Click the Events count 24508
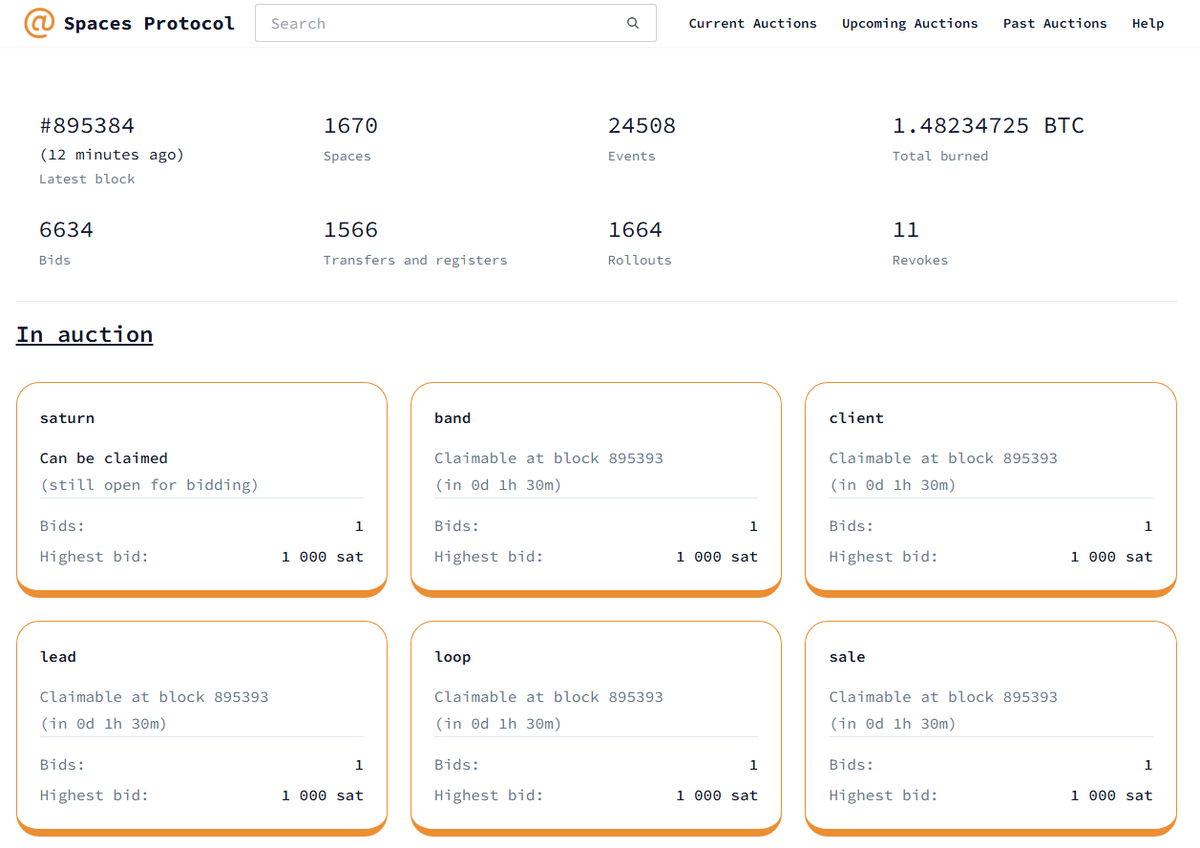This screenshot has width=1200, height=848. tap(641, 125)
